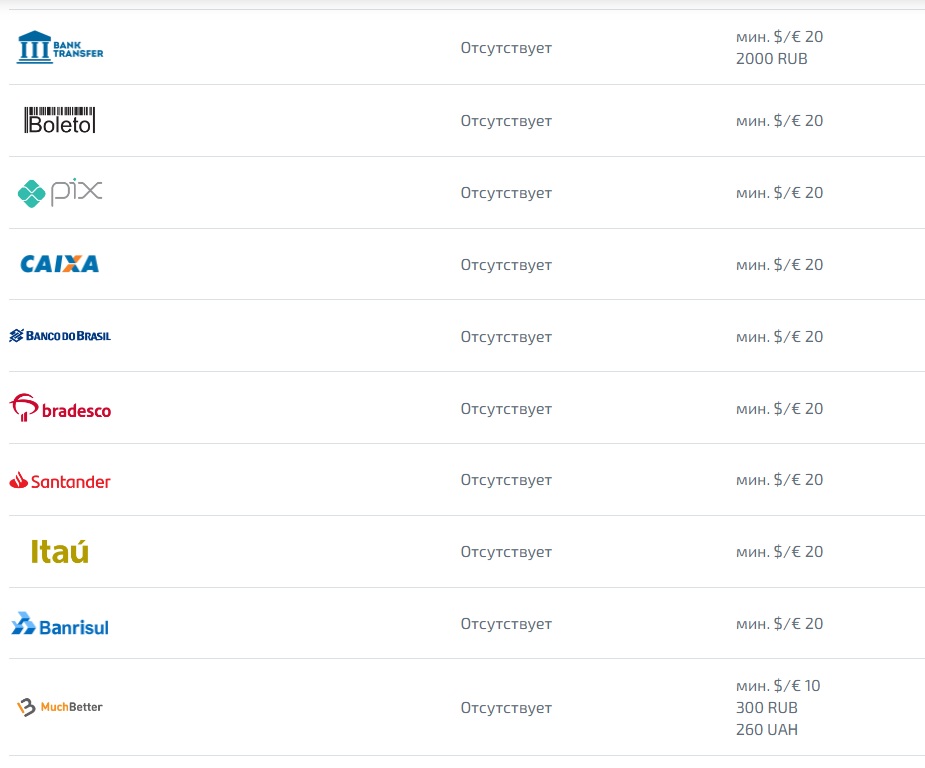Click the Bank Transfer fee text "Отсутствует"
Viewport: 925px width, 768px height.
coord(506,48)
